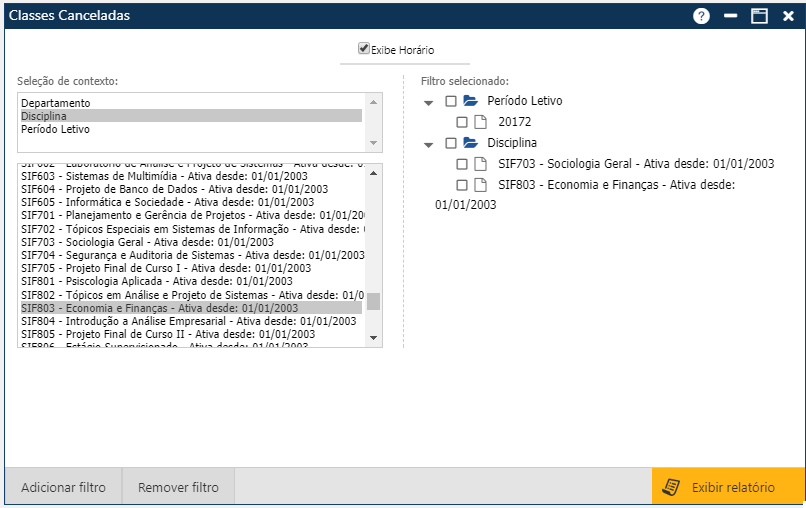This screenshot has width=806, height=508.
Task: Click Adicionar filtro button
Action: click(x=63, y=487)
